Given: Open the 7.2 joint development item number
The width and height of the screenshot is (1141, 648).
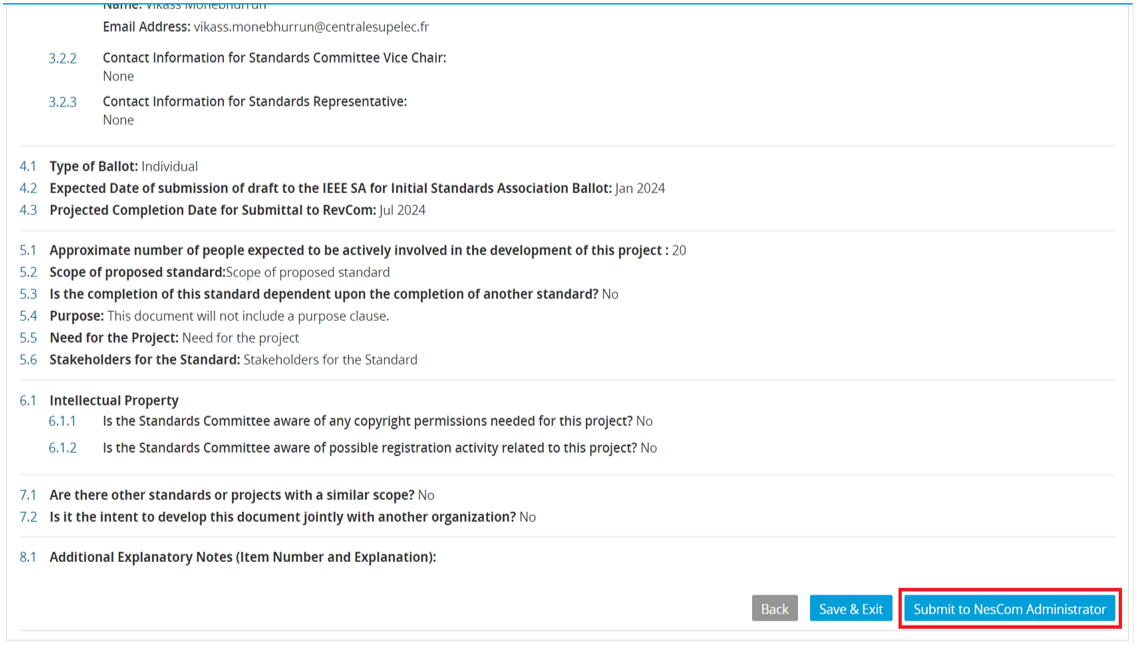Looking at the screenshot, I should tap(28, 517).
